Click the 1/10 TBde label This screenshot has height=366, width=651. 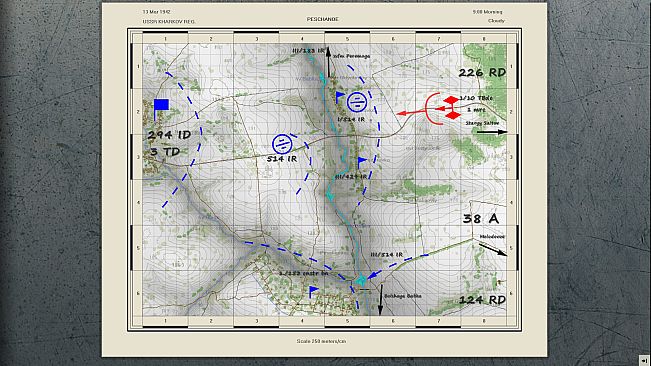(476, 98)
